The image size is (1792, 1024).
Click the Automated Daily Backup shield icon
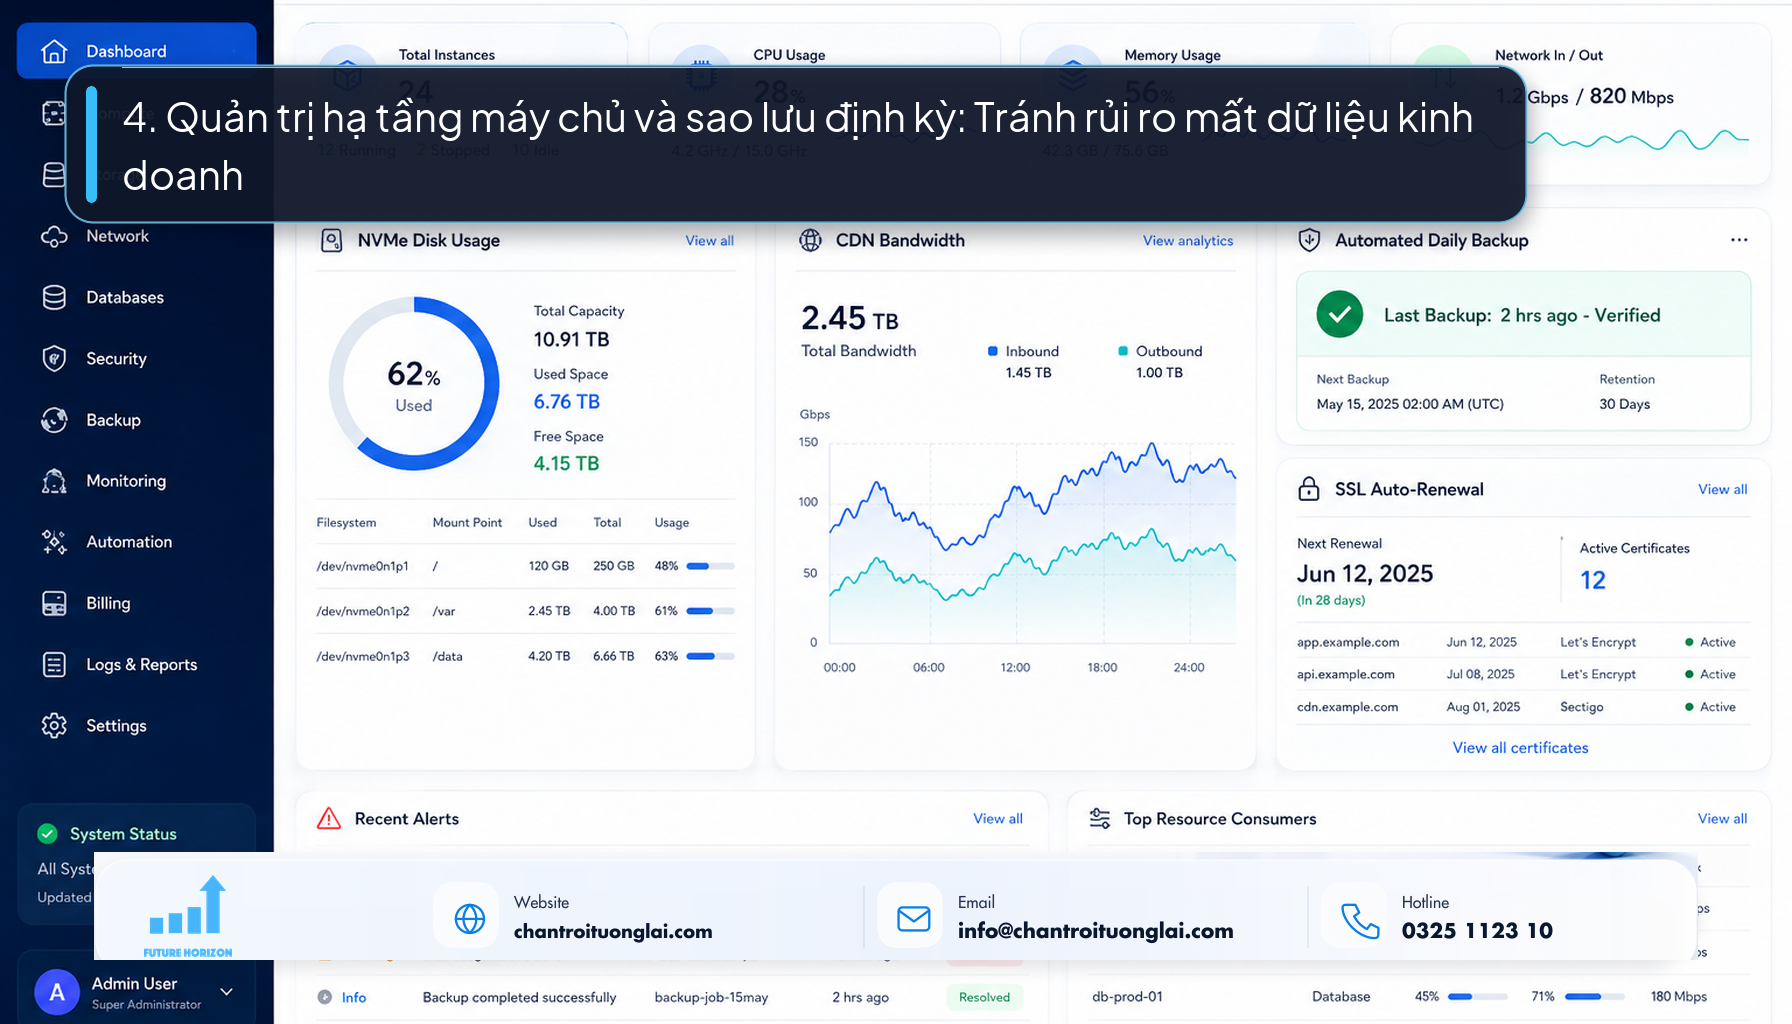[1309, 241]
